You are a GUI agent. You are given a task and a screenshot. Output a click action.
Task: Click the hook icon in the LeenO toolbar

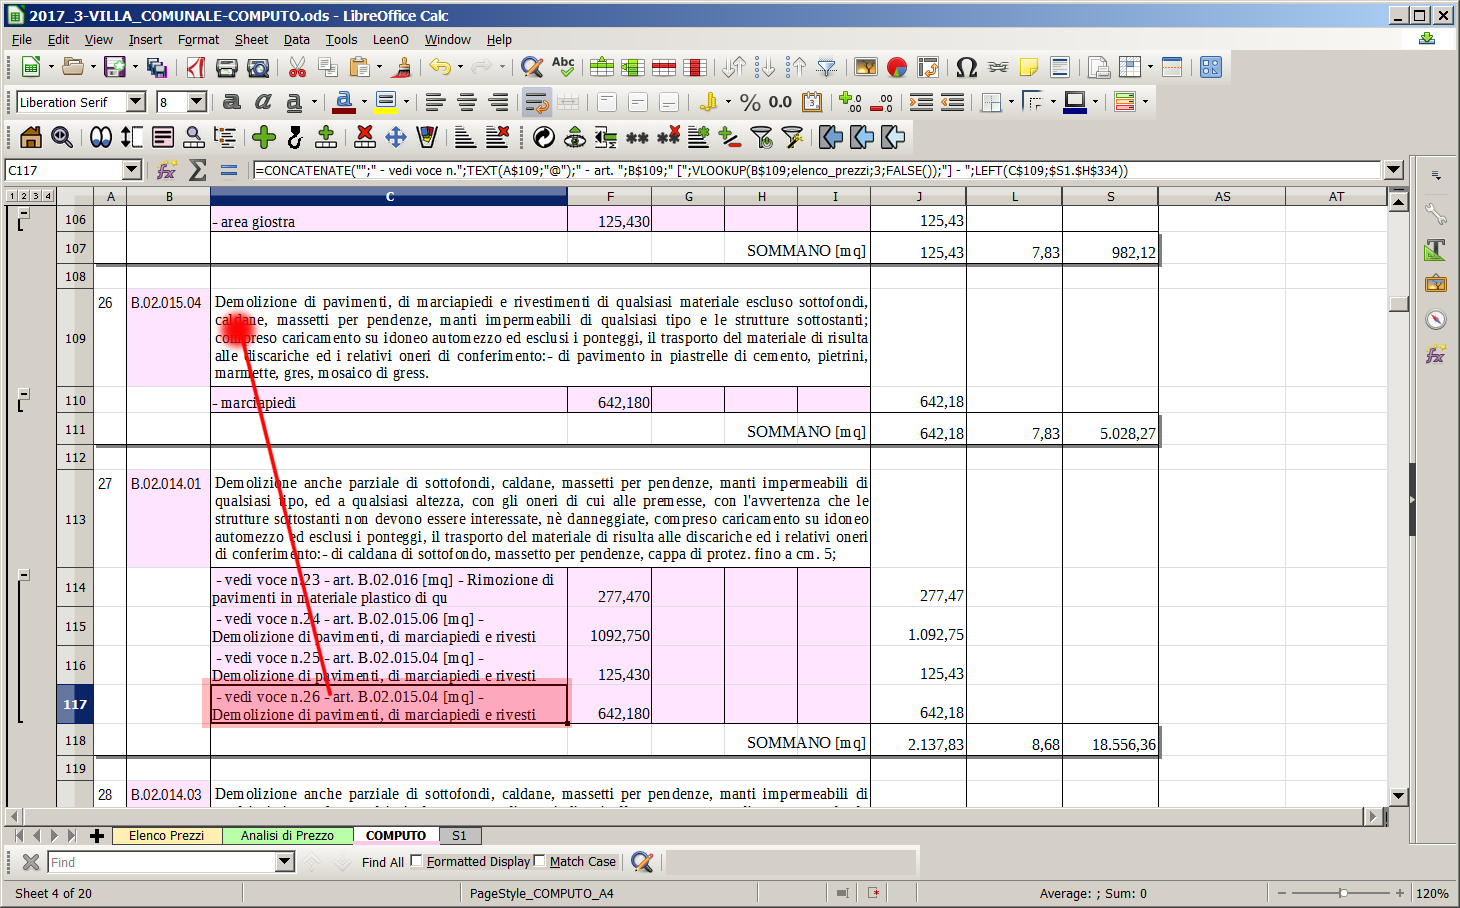tap(295, 137)
